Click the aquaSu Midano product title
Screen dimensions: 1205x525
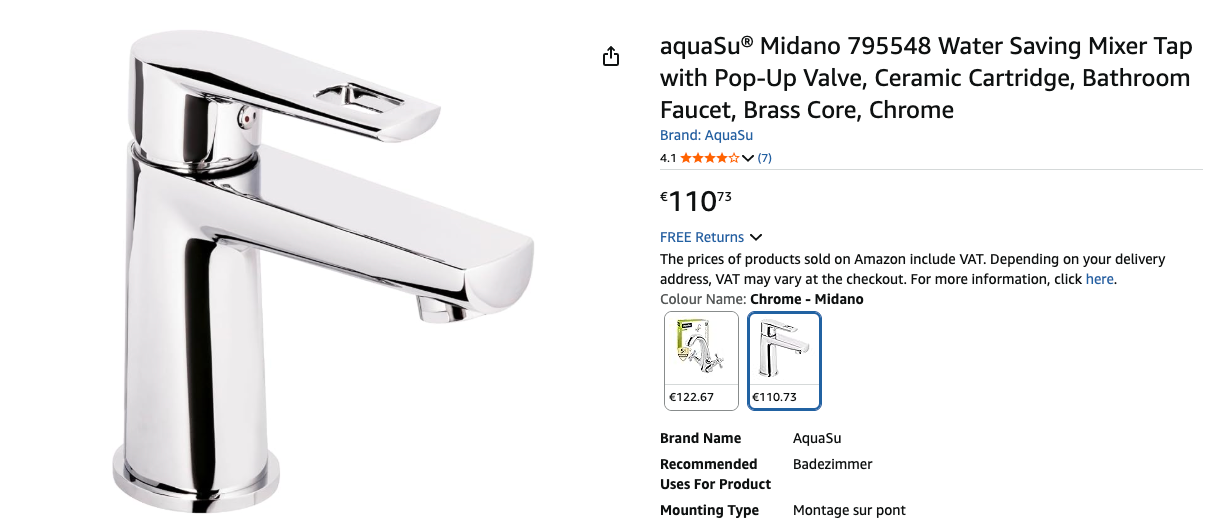click(925, 78)
